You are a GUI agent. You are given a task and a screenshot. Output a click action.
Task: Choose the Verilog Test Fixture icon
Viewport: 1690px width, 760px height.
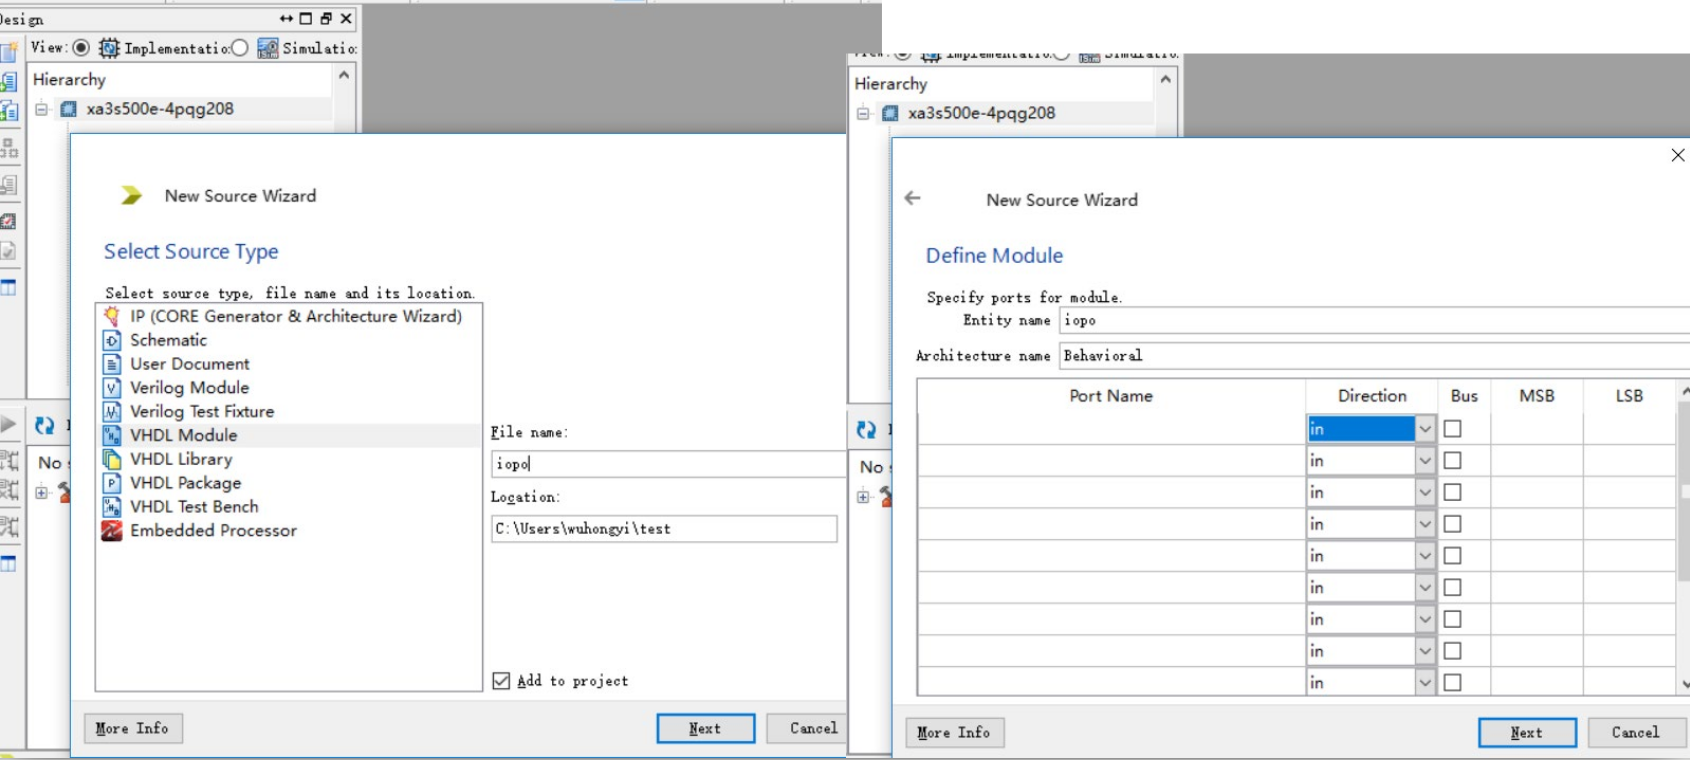[x=112, y=411]
